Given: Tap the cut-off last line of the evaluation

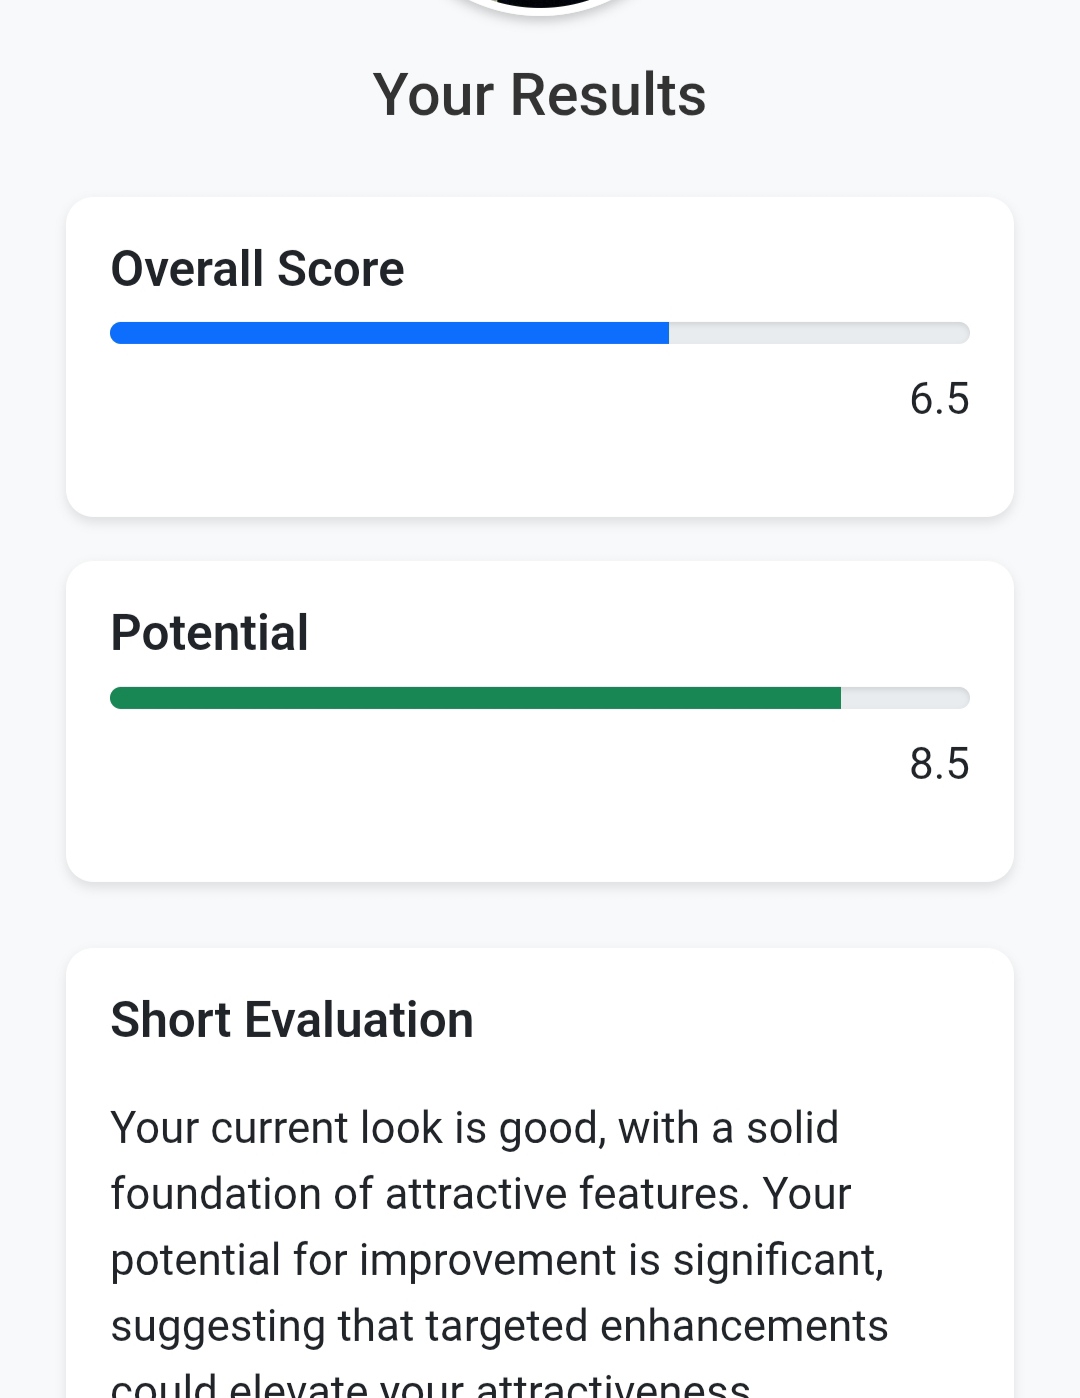Looking at the screenshot, I should (x=430, y=1386).
